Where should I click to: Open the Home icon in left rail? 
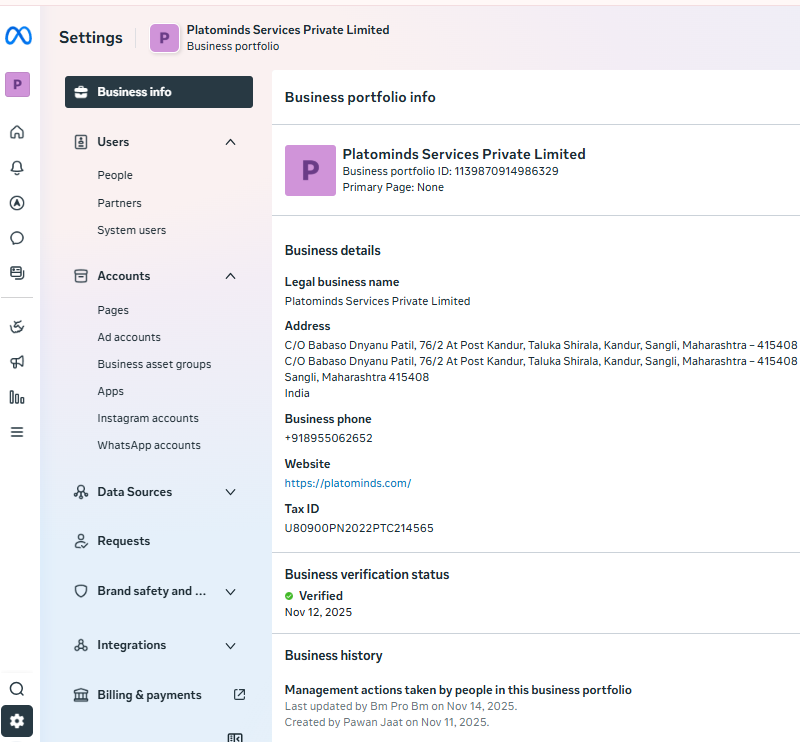17,132
